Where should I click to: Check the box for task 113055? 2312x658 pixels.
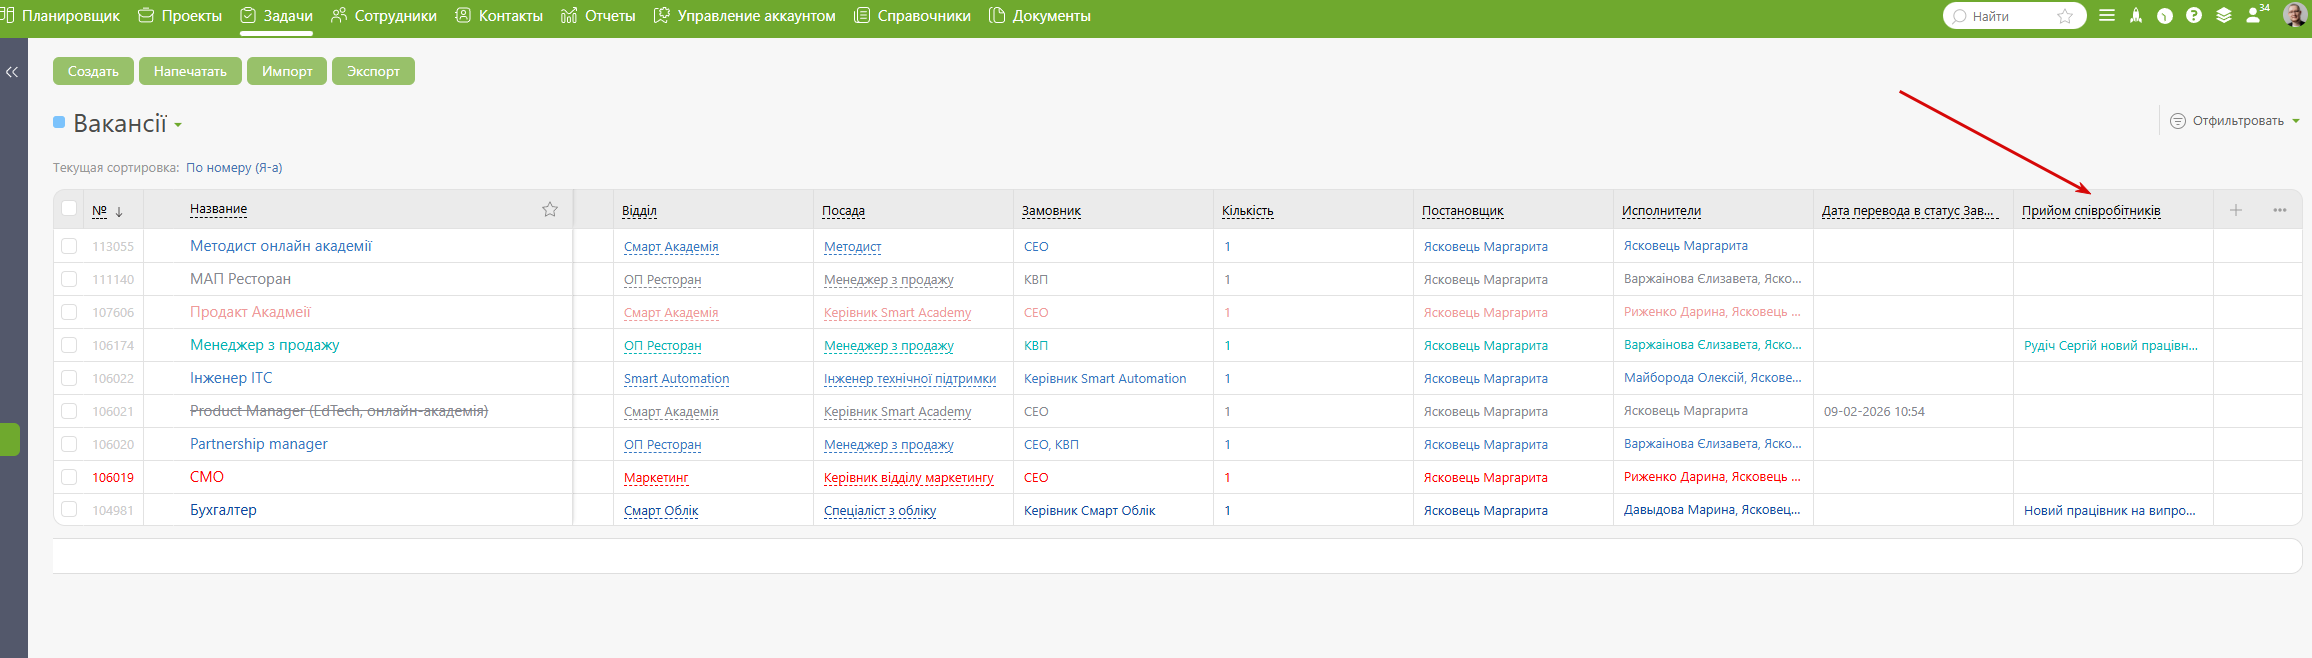click(69, 246)
